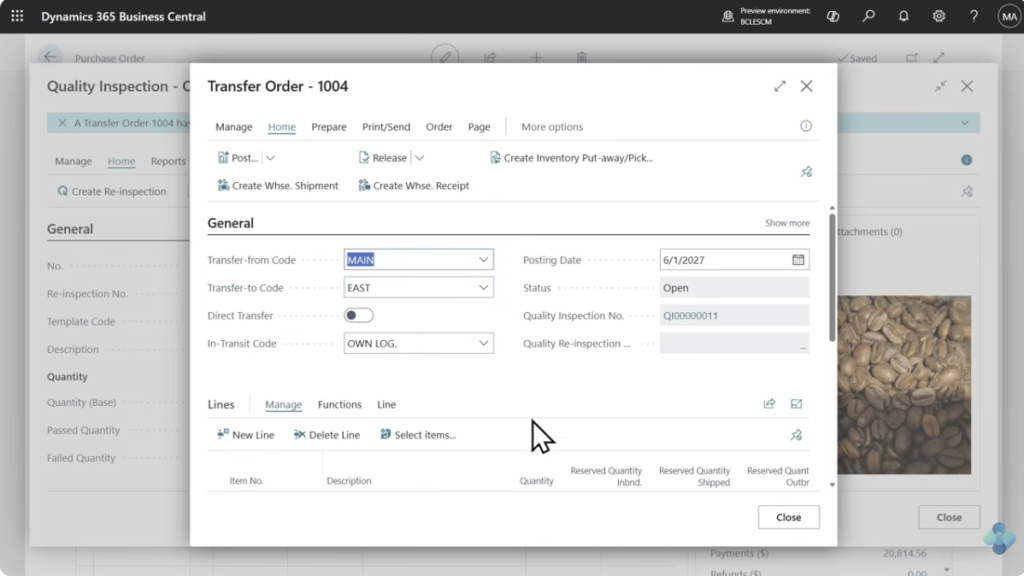Viewport: 1024px width, 576px height.
Task: Click the Transfer Order vertical scrollbar
Action: click(x=832, y=277)
